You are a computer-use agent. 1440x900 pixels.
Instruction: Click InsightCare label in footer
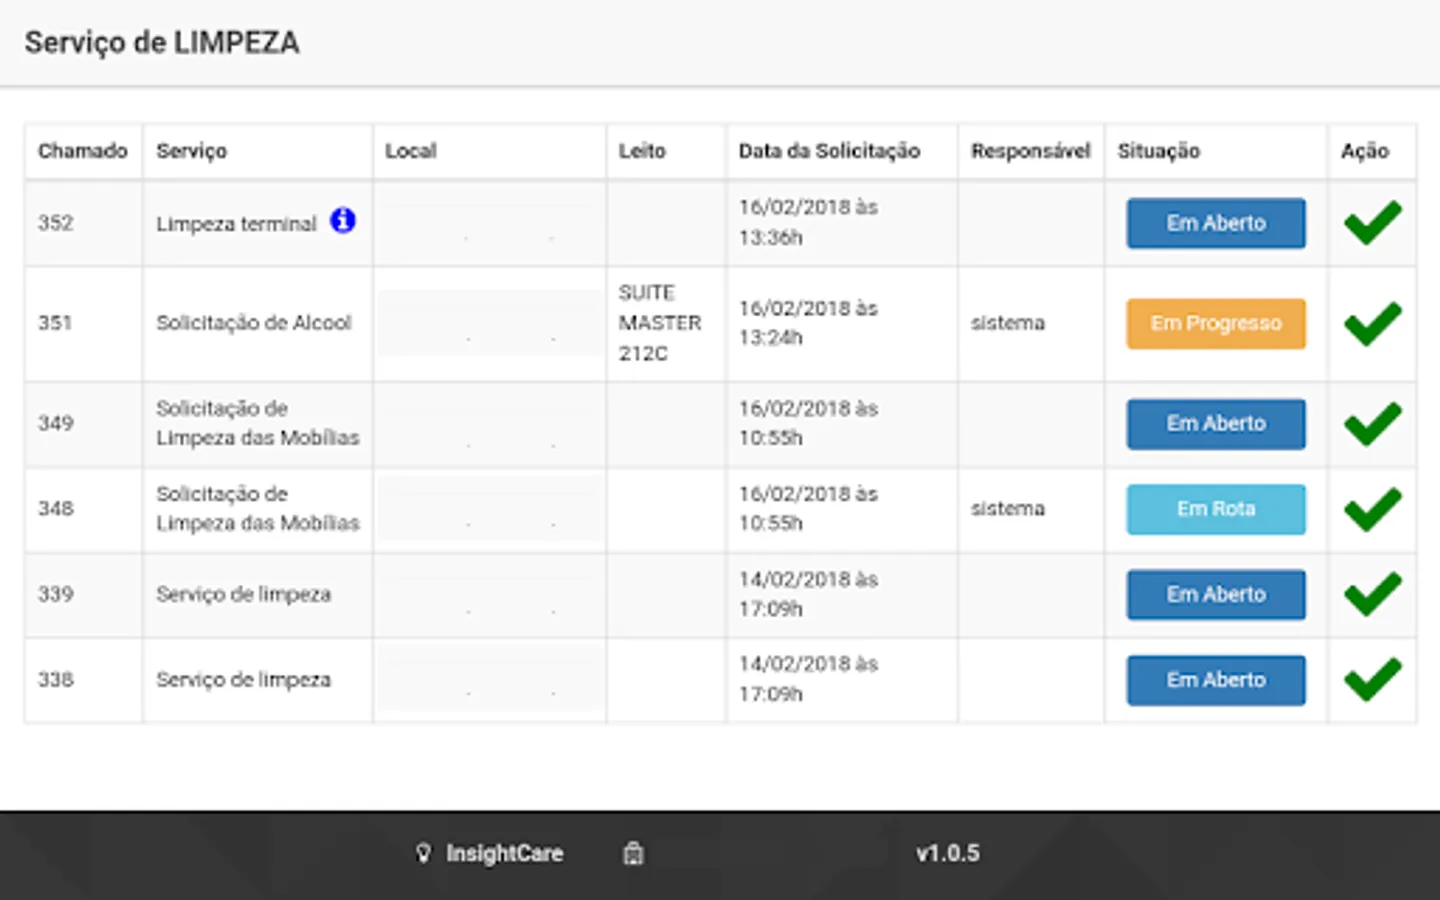click(x=505, y=853)
